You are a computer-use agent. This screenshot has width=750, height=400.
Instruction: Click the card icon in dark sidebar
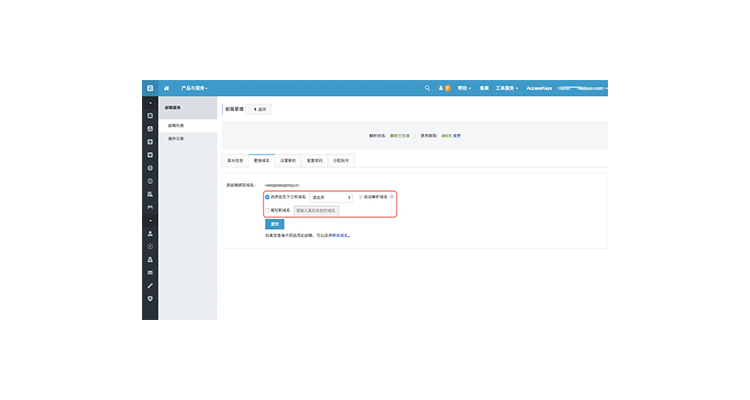(x=150, y=273)
